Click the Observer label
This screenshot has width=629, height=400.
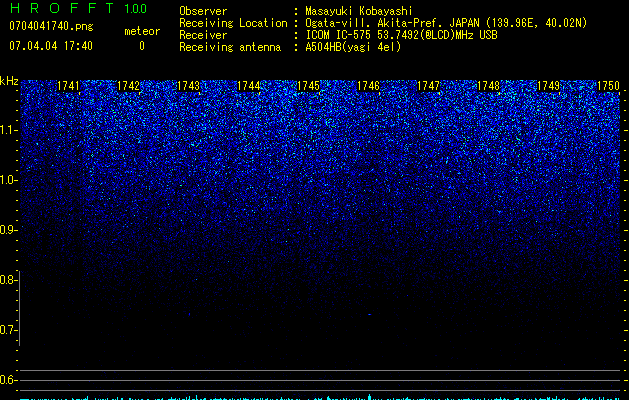tap(203, 11)
